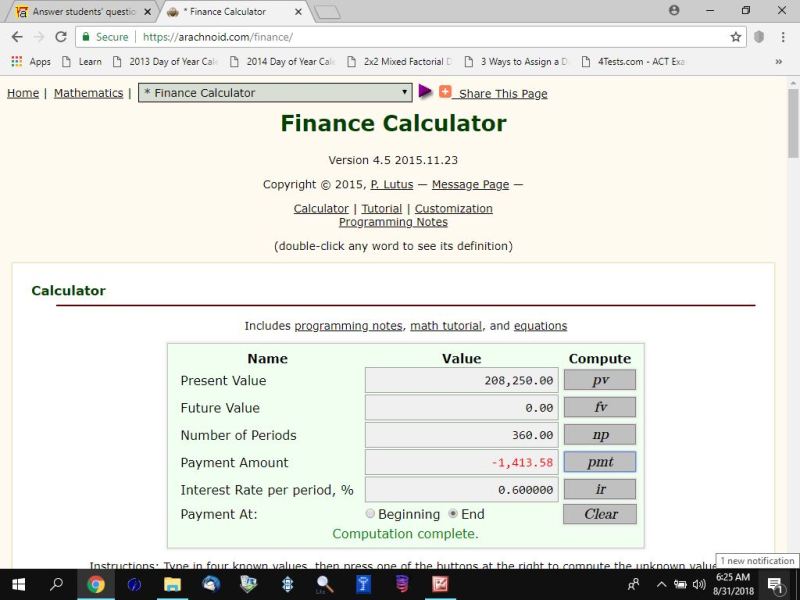Click the purple go arrow beside dropdown
800x600 pixels.
point(424,91)
